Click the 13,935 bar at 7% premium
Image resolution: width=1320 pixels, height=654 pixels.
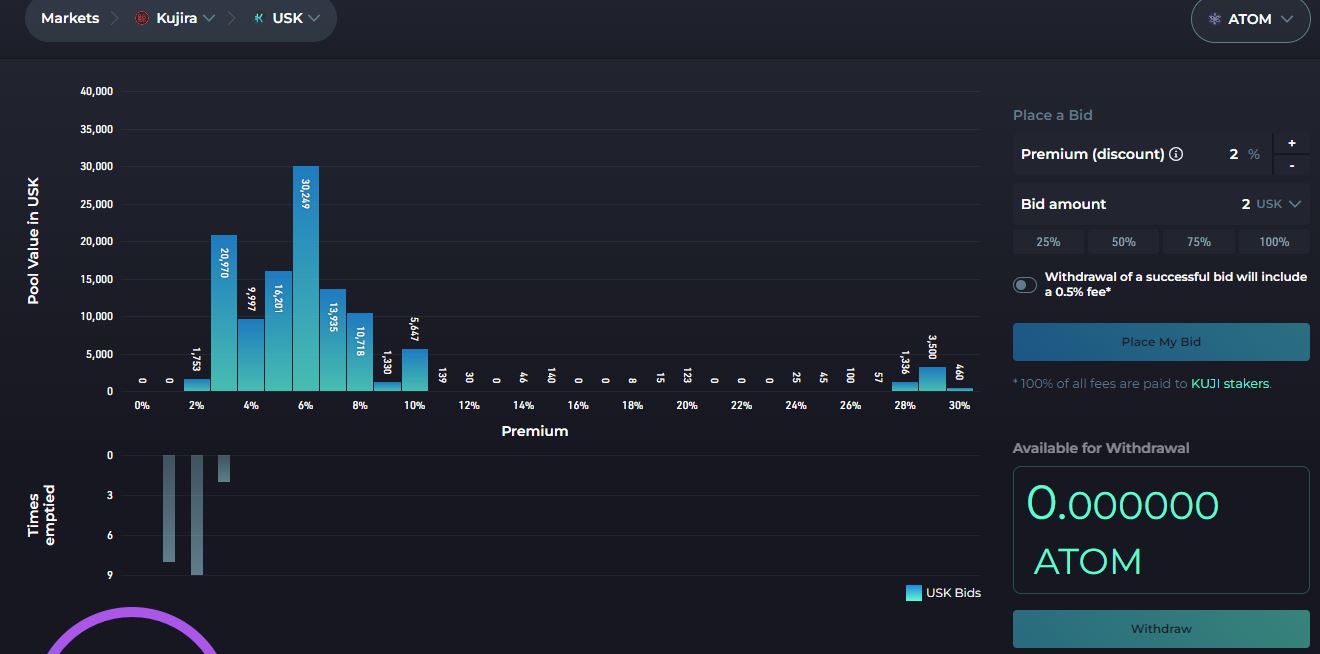[x=333, y=340]
